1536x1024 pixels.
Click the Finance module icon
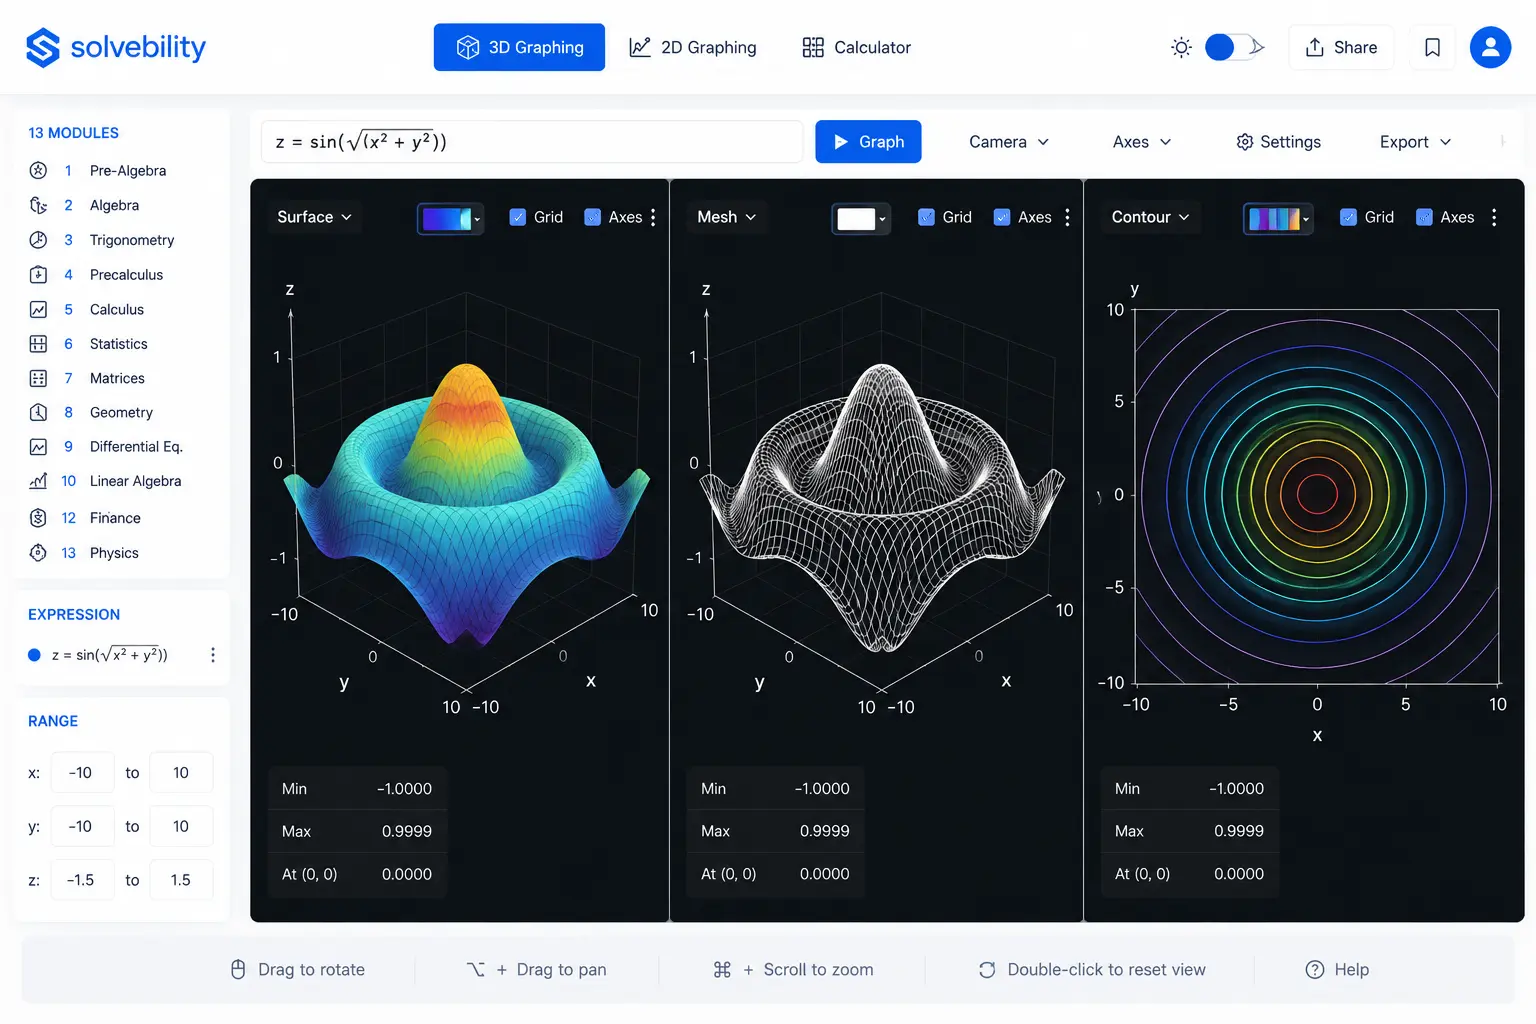coord(38,518)
